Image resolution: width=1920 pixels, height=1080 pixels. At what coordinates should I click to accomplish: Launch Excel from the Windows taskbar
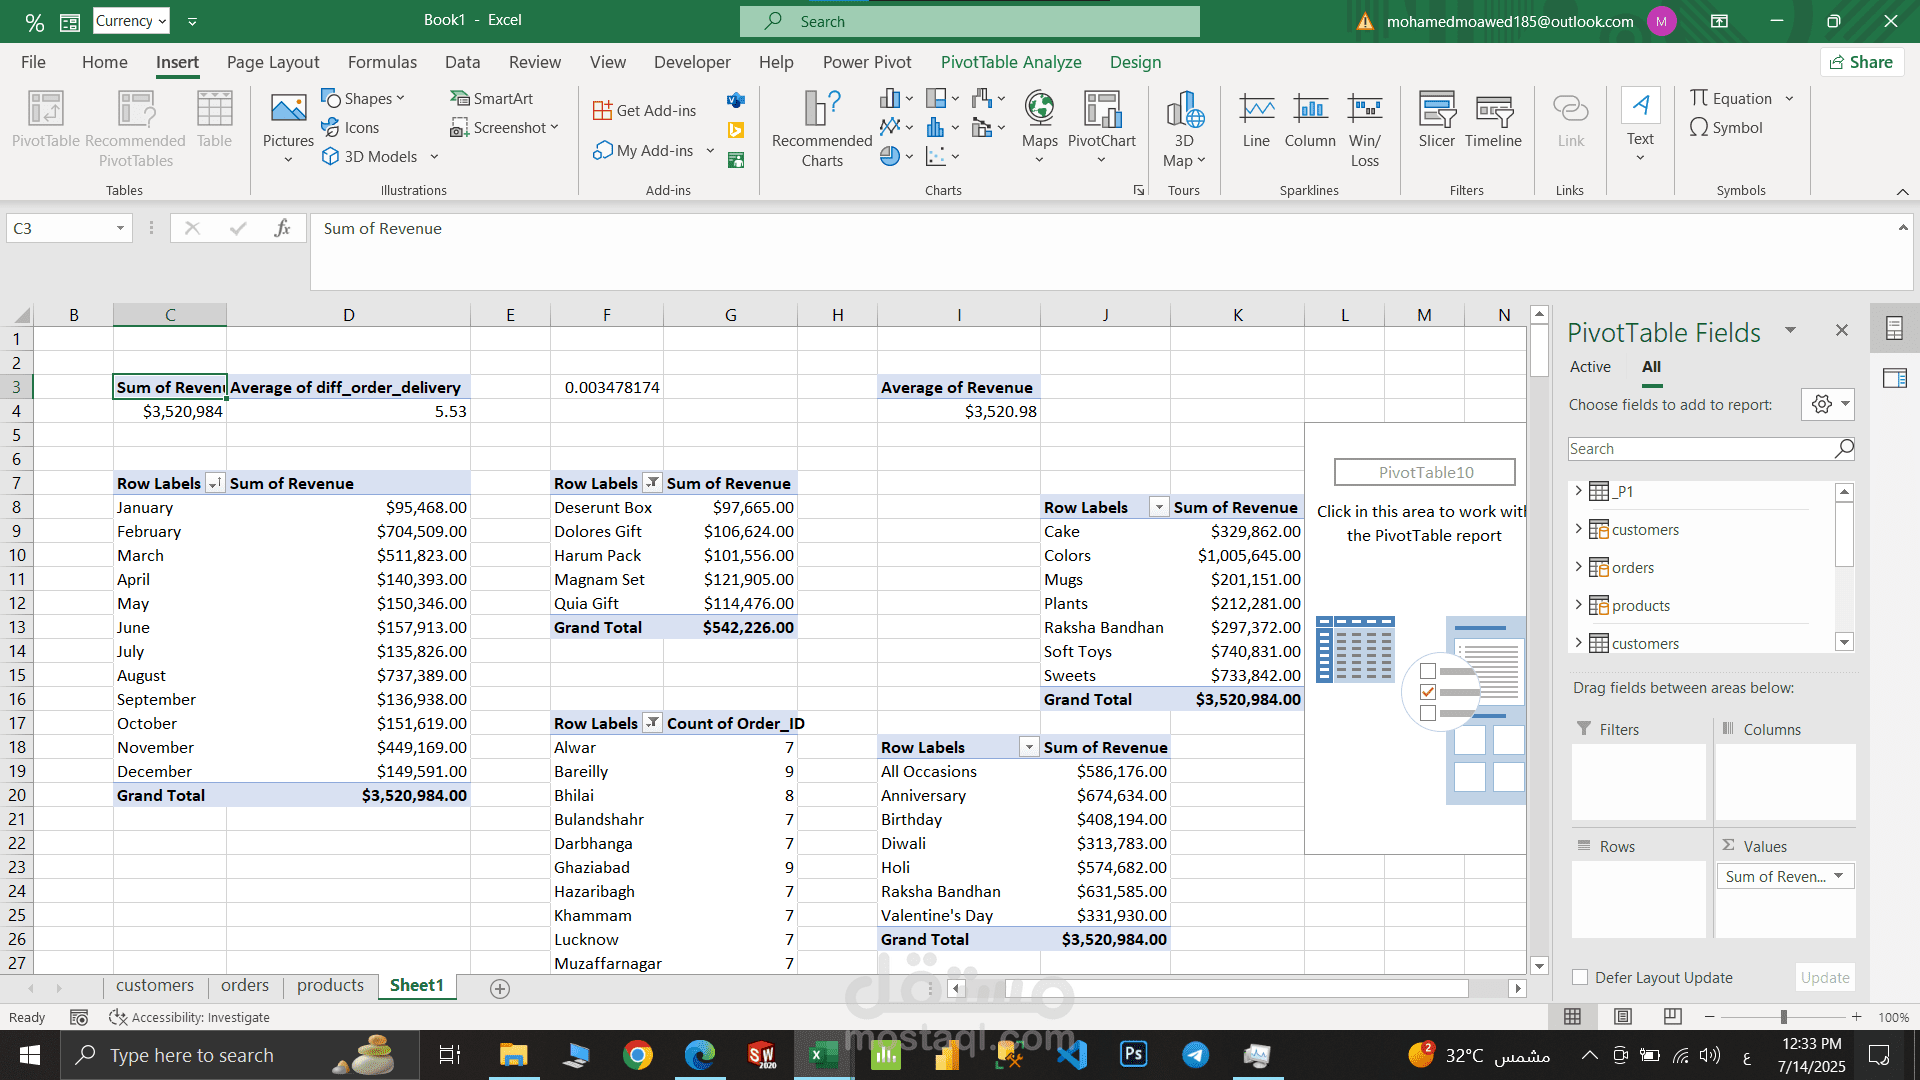point(822,1055)
